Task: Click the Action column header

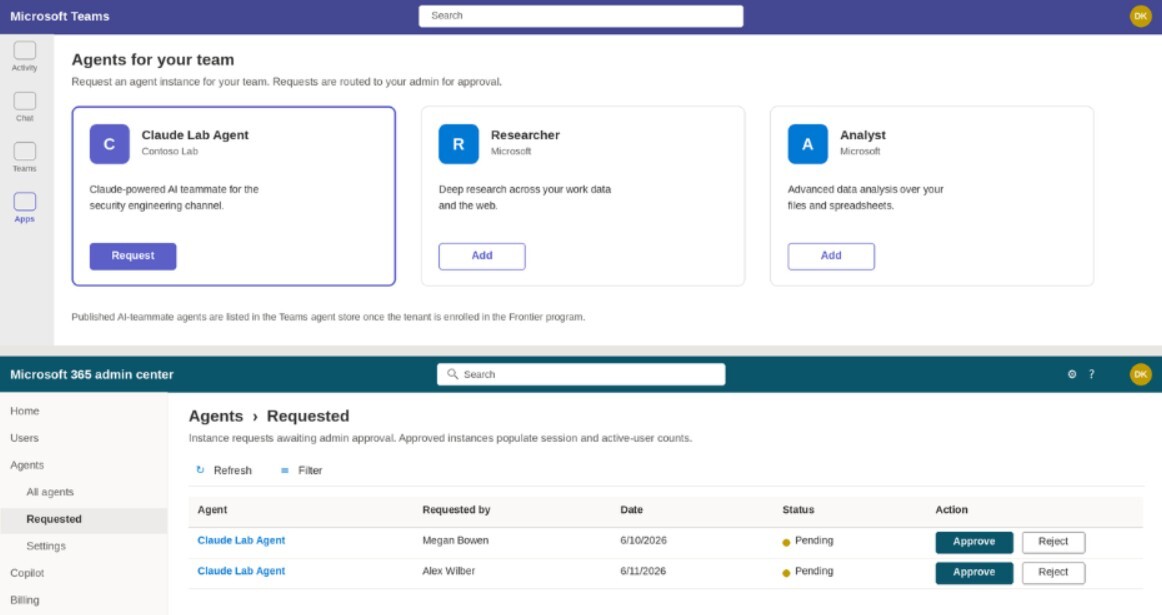Action: pyautogui.click(x=952, y=510)
